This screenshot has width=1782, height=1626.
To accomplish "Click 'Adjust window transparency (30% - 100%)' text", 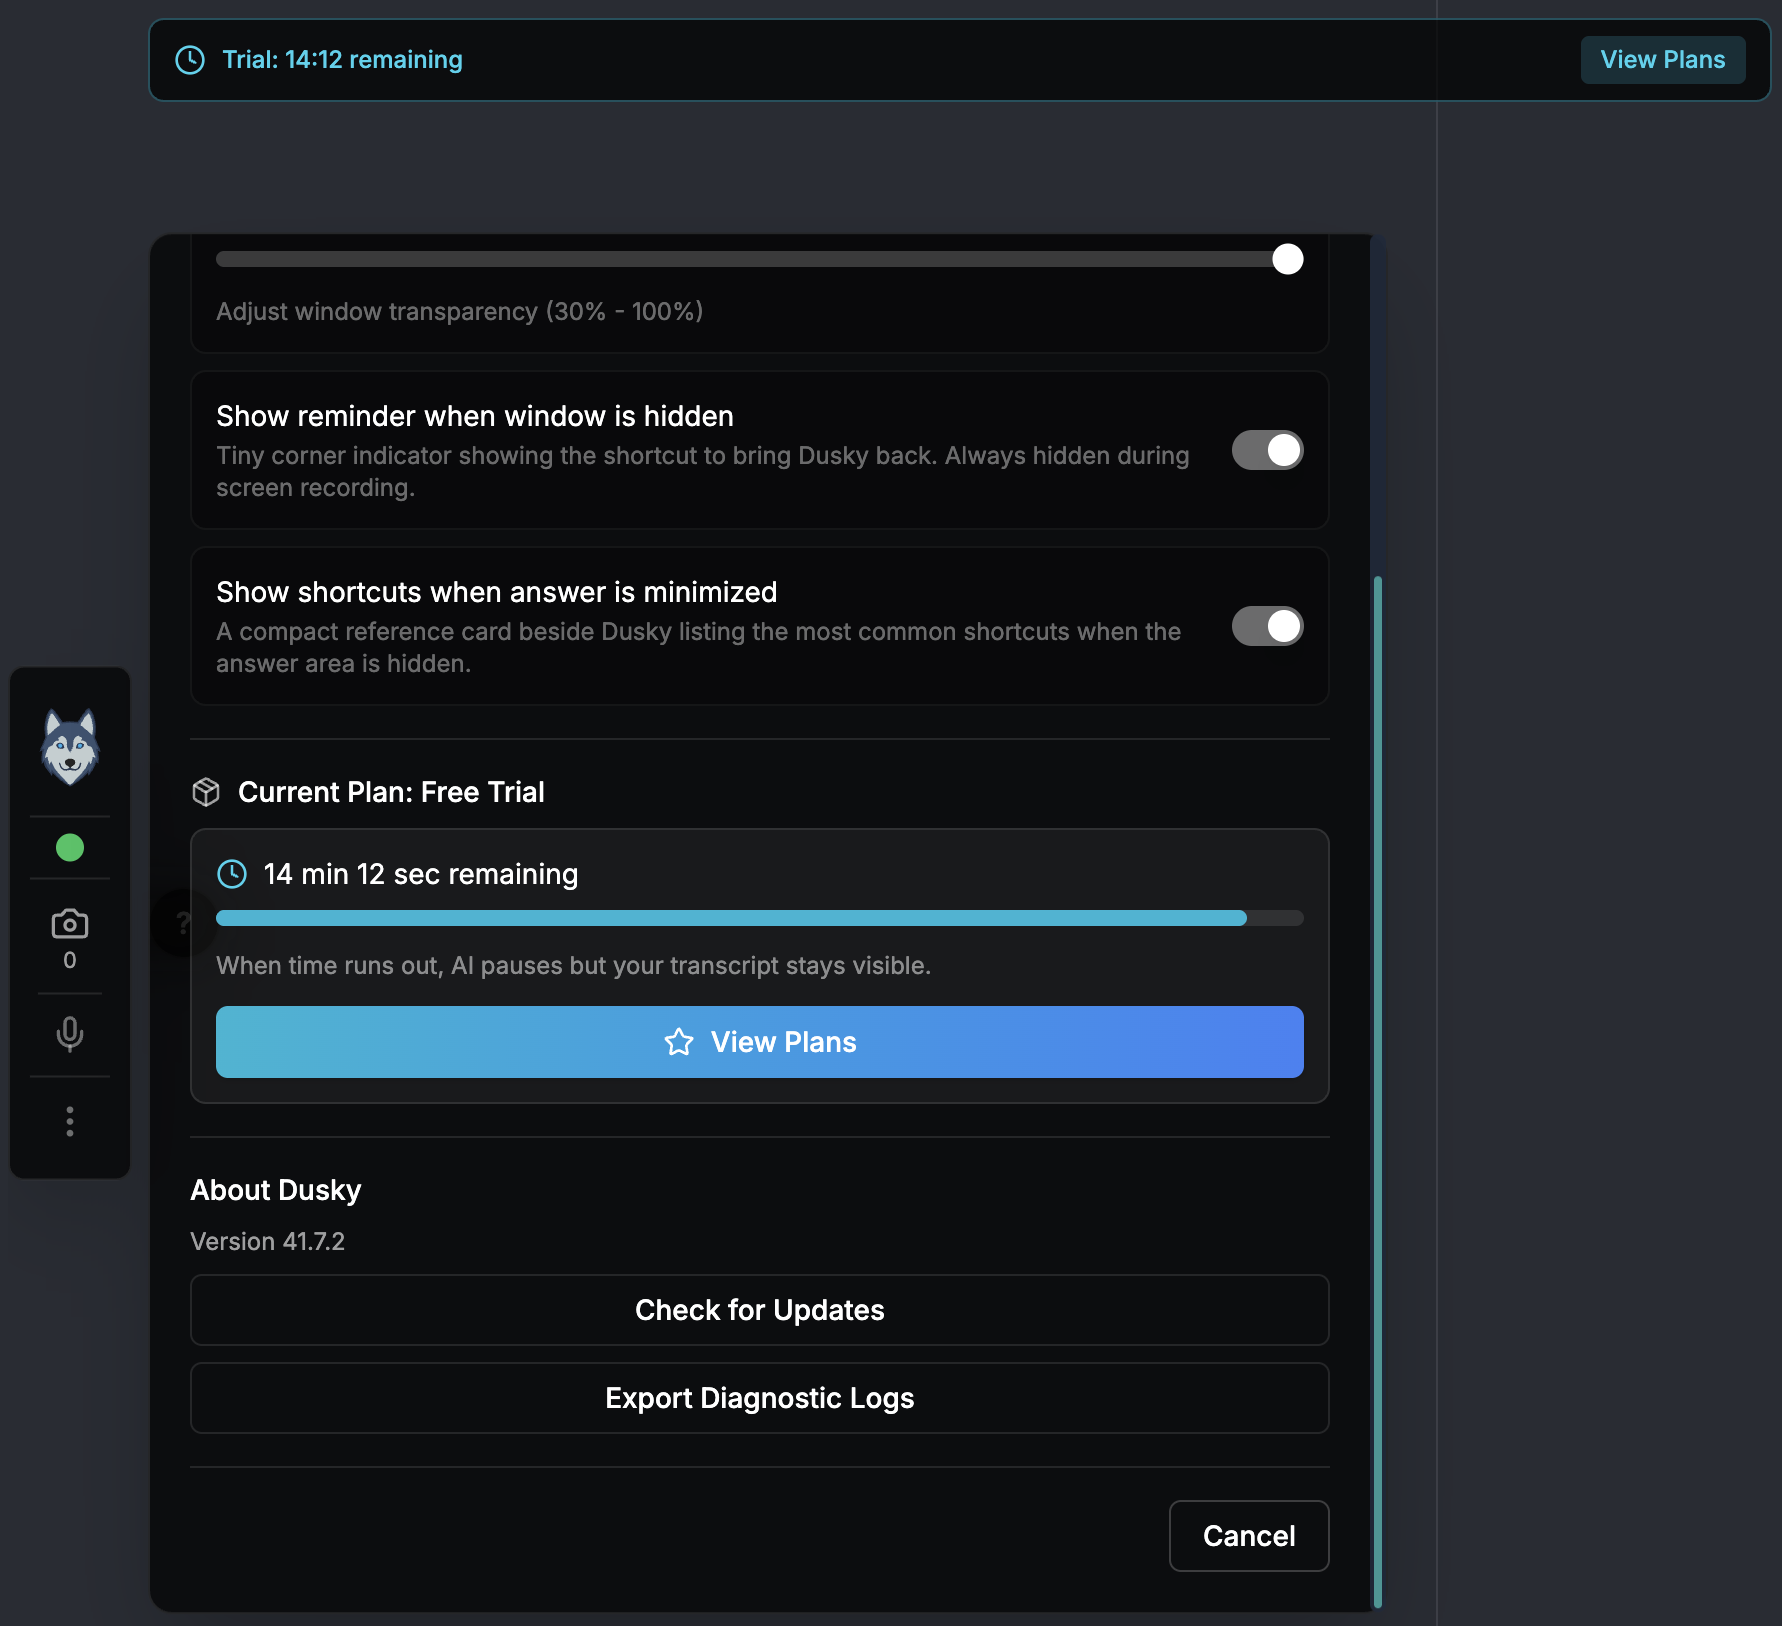I will (x=460, y=311).
